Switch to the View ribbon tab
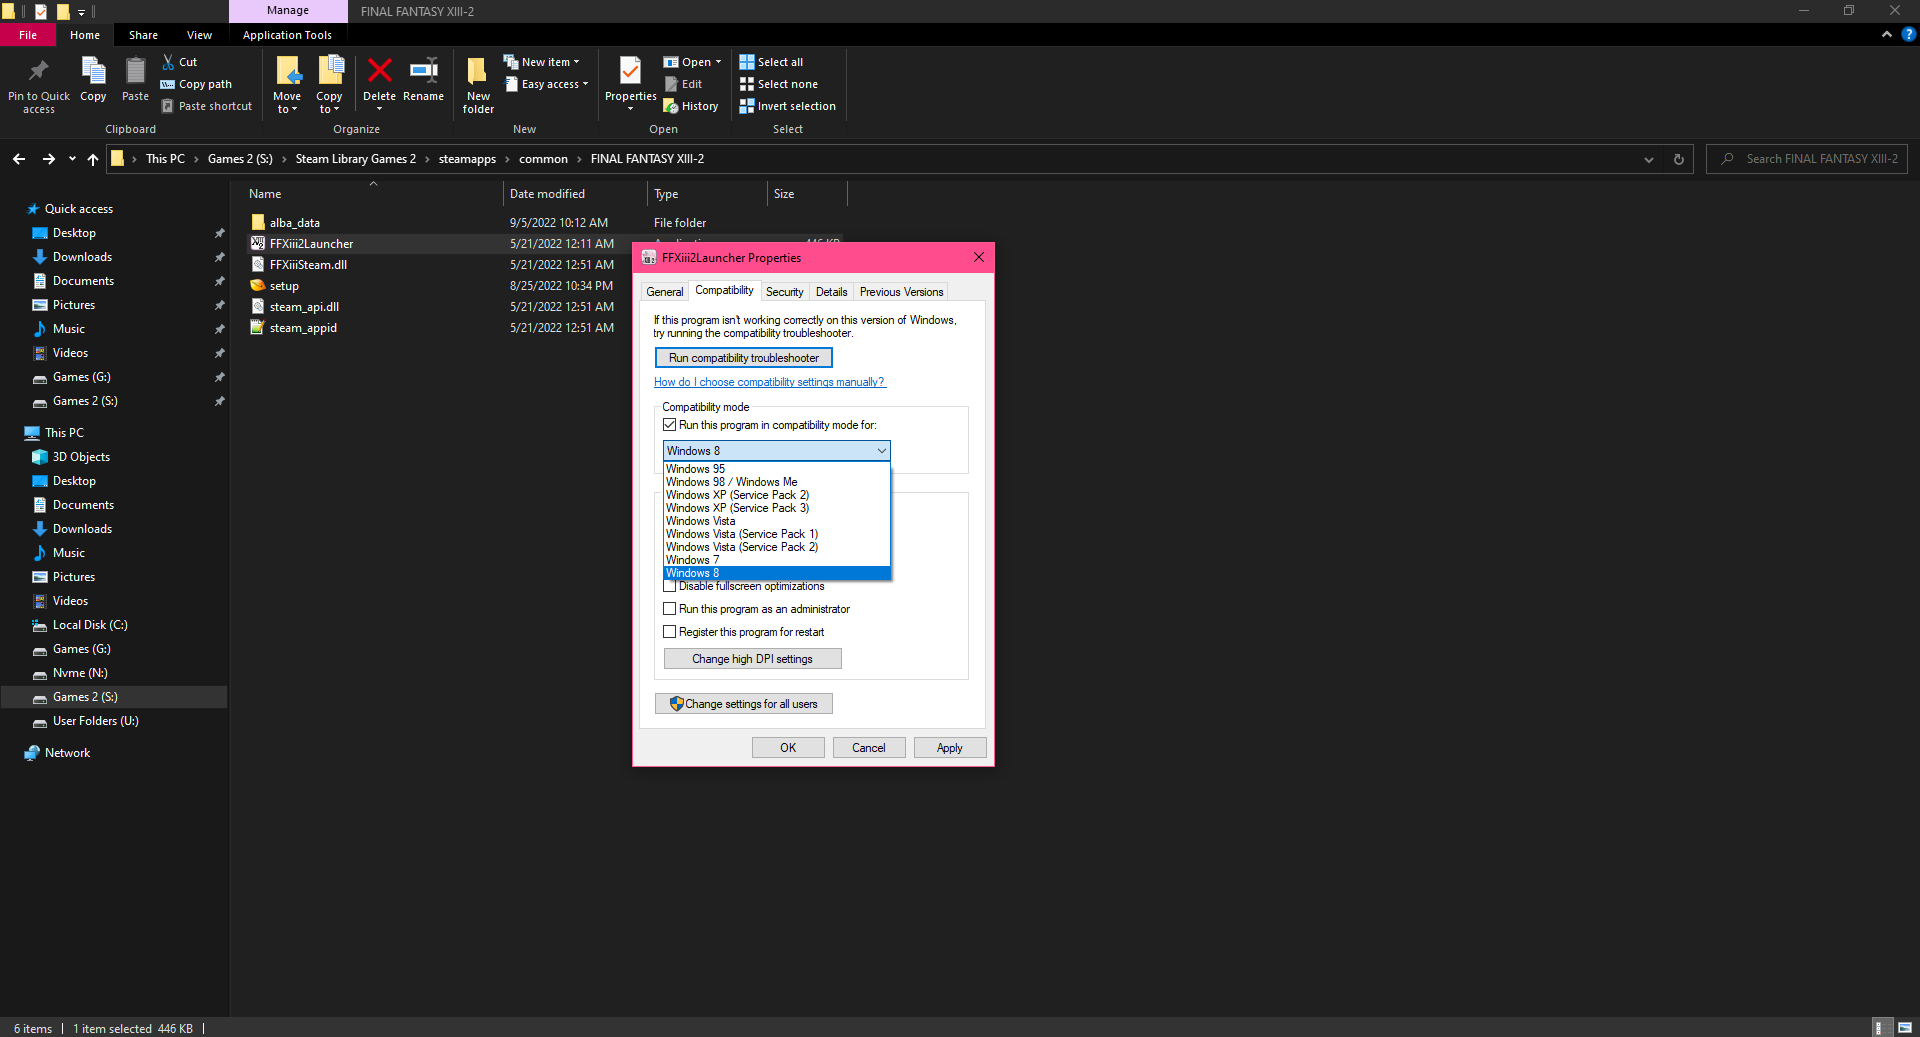 tap(199, 35)
